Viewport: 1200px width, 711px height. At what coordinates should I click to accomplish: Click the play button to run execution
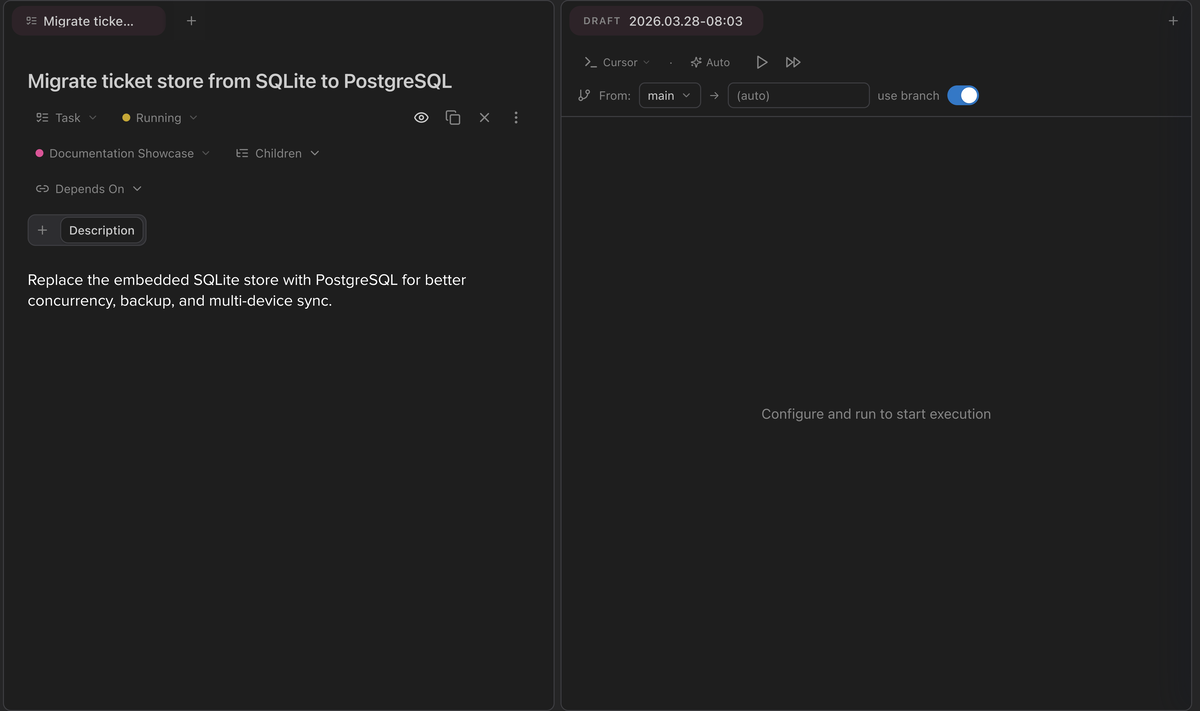click(x=762, y=62)
